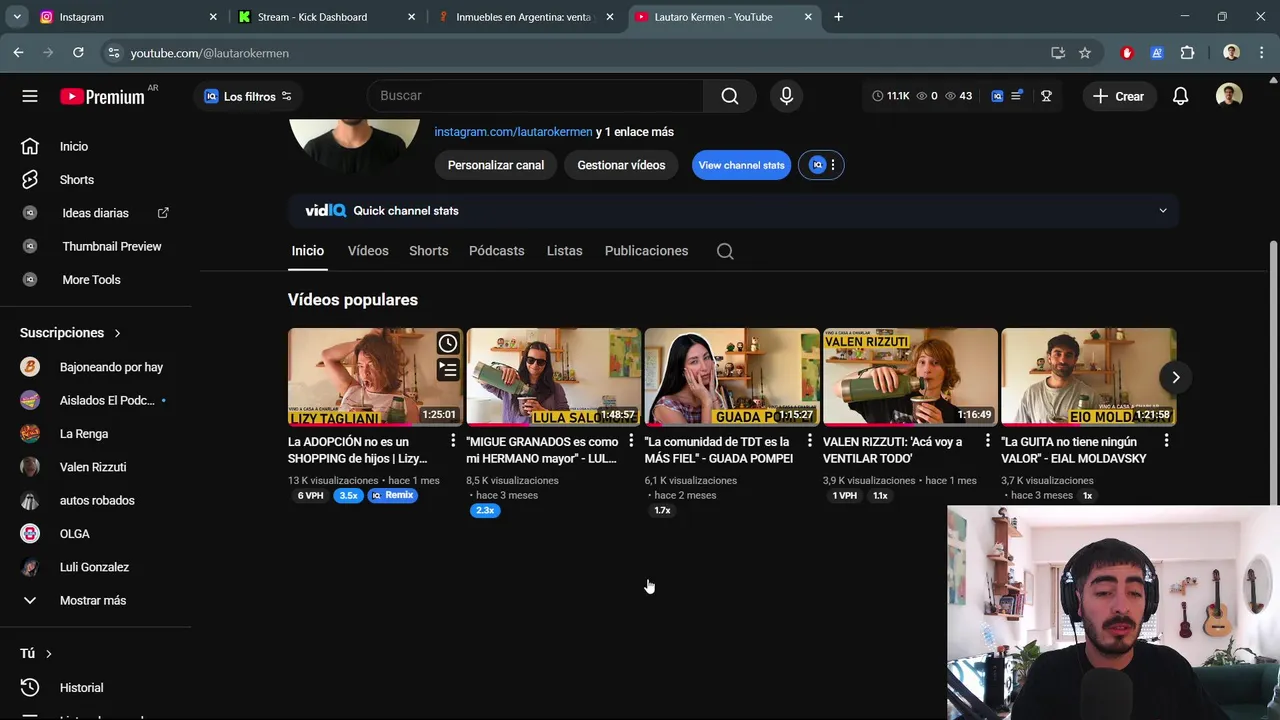Open instagram.com/lautarokermen link

click(513, 132)
